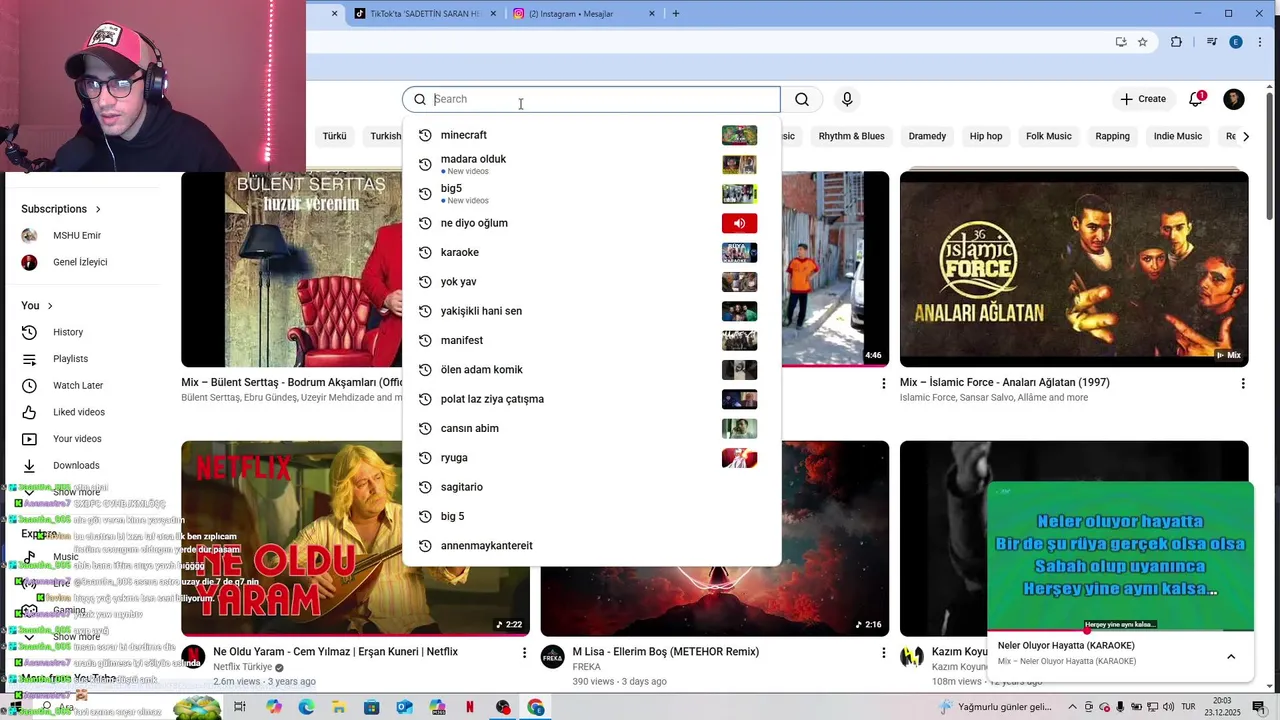Open the YouTube account avatar menu
The width and height of the screenshot is (1280, 720).
click(1234, 99)
